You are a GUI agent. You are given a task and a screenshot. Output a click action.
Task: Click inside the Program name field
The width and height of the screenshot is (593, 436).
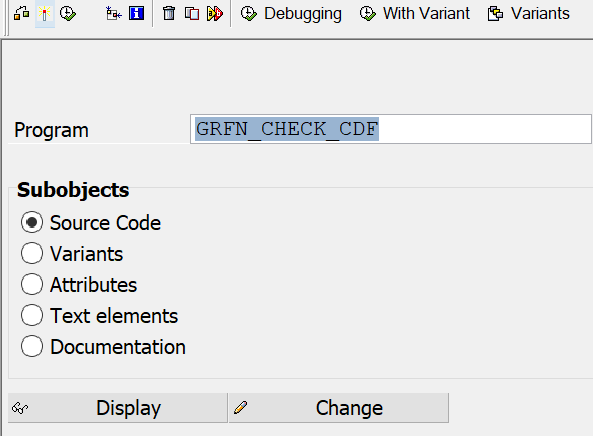[x=391, y=129]
